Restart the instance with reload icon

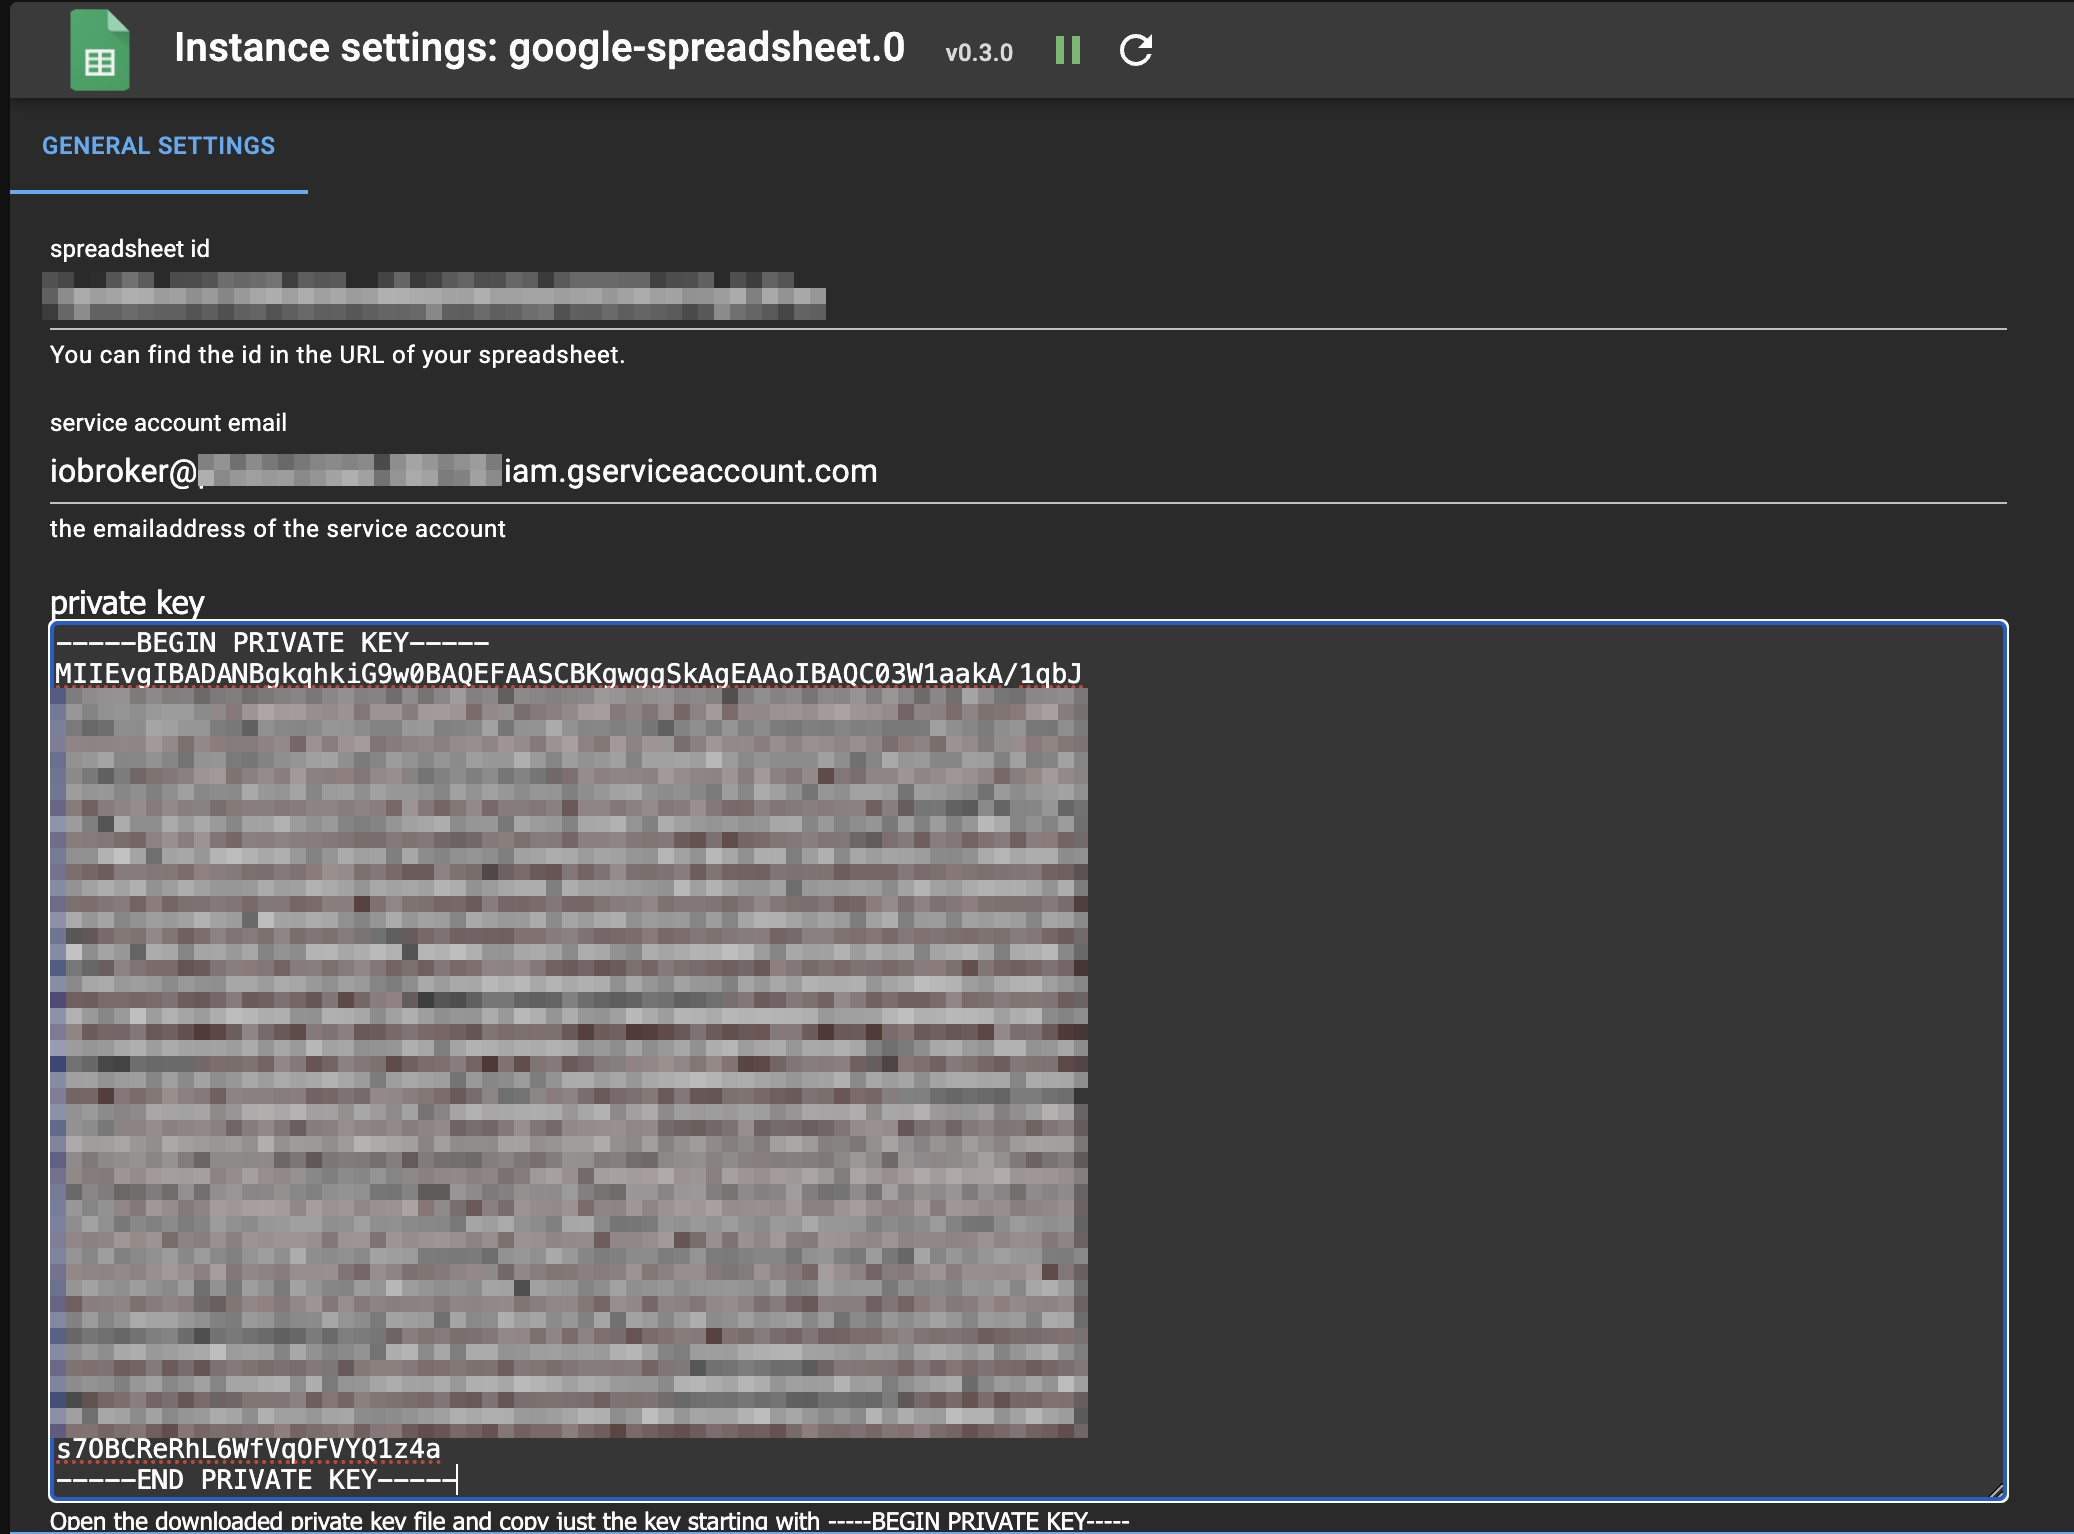(x=1136, y=50)
